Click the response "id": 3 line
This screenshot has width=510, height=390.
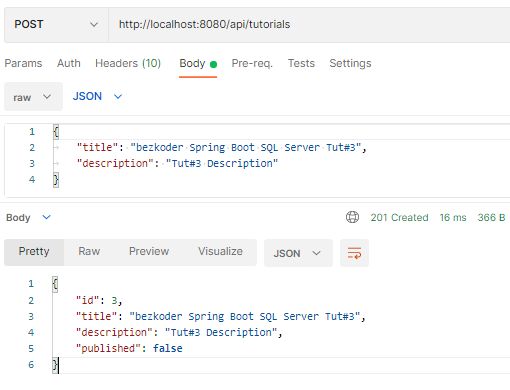coord(99,300)
